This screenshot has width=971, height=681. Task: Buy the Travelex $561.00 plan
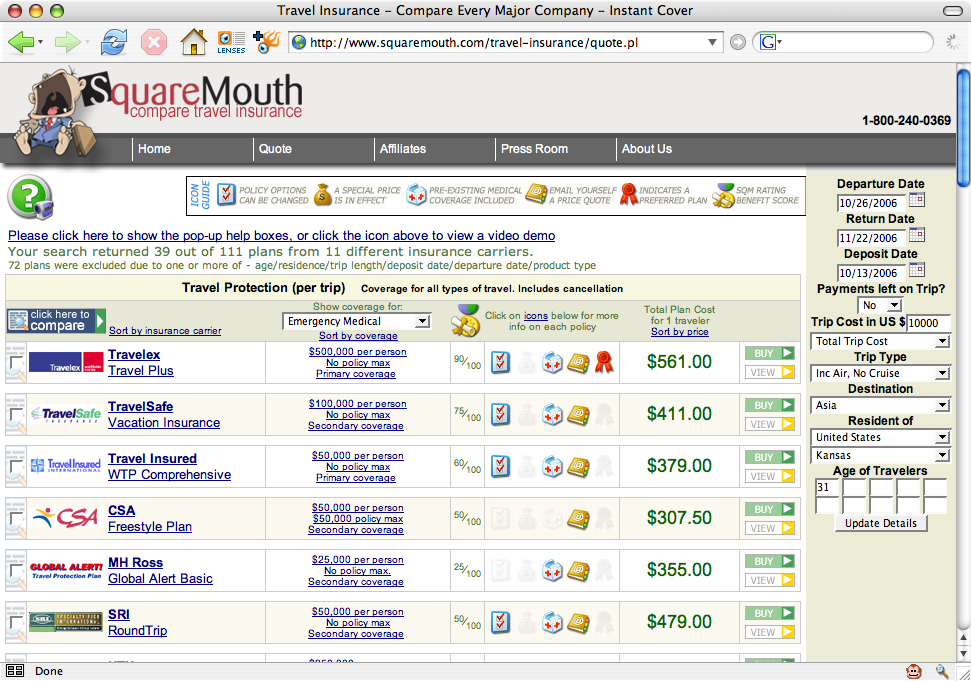click(x=770, y=354)
